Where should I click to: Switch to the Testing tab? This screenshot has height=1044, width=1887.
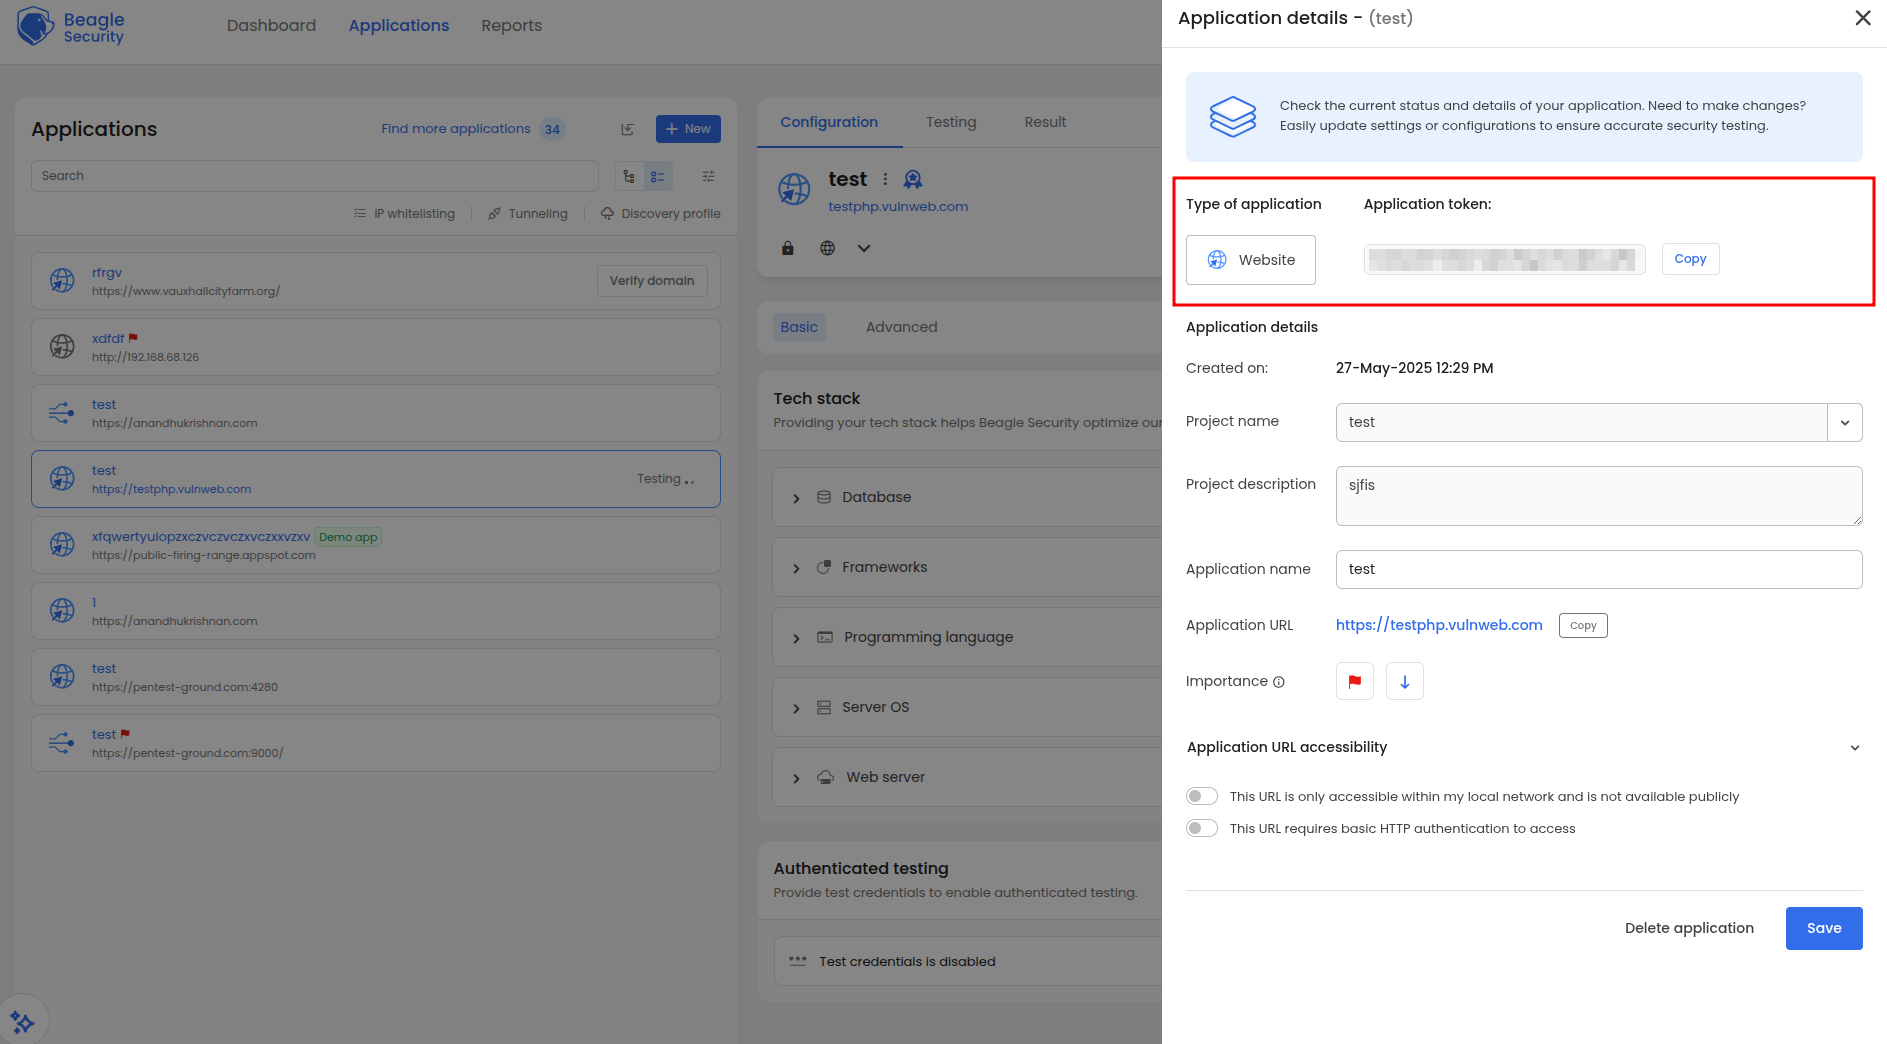point(950,122)
